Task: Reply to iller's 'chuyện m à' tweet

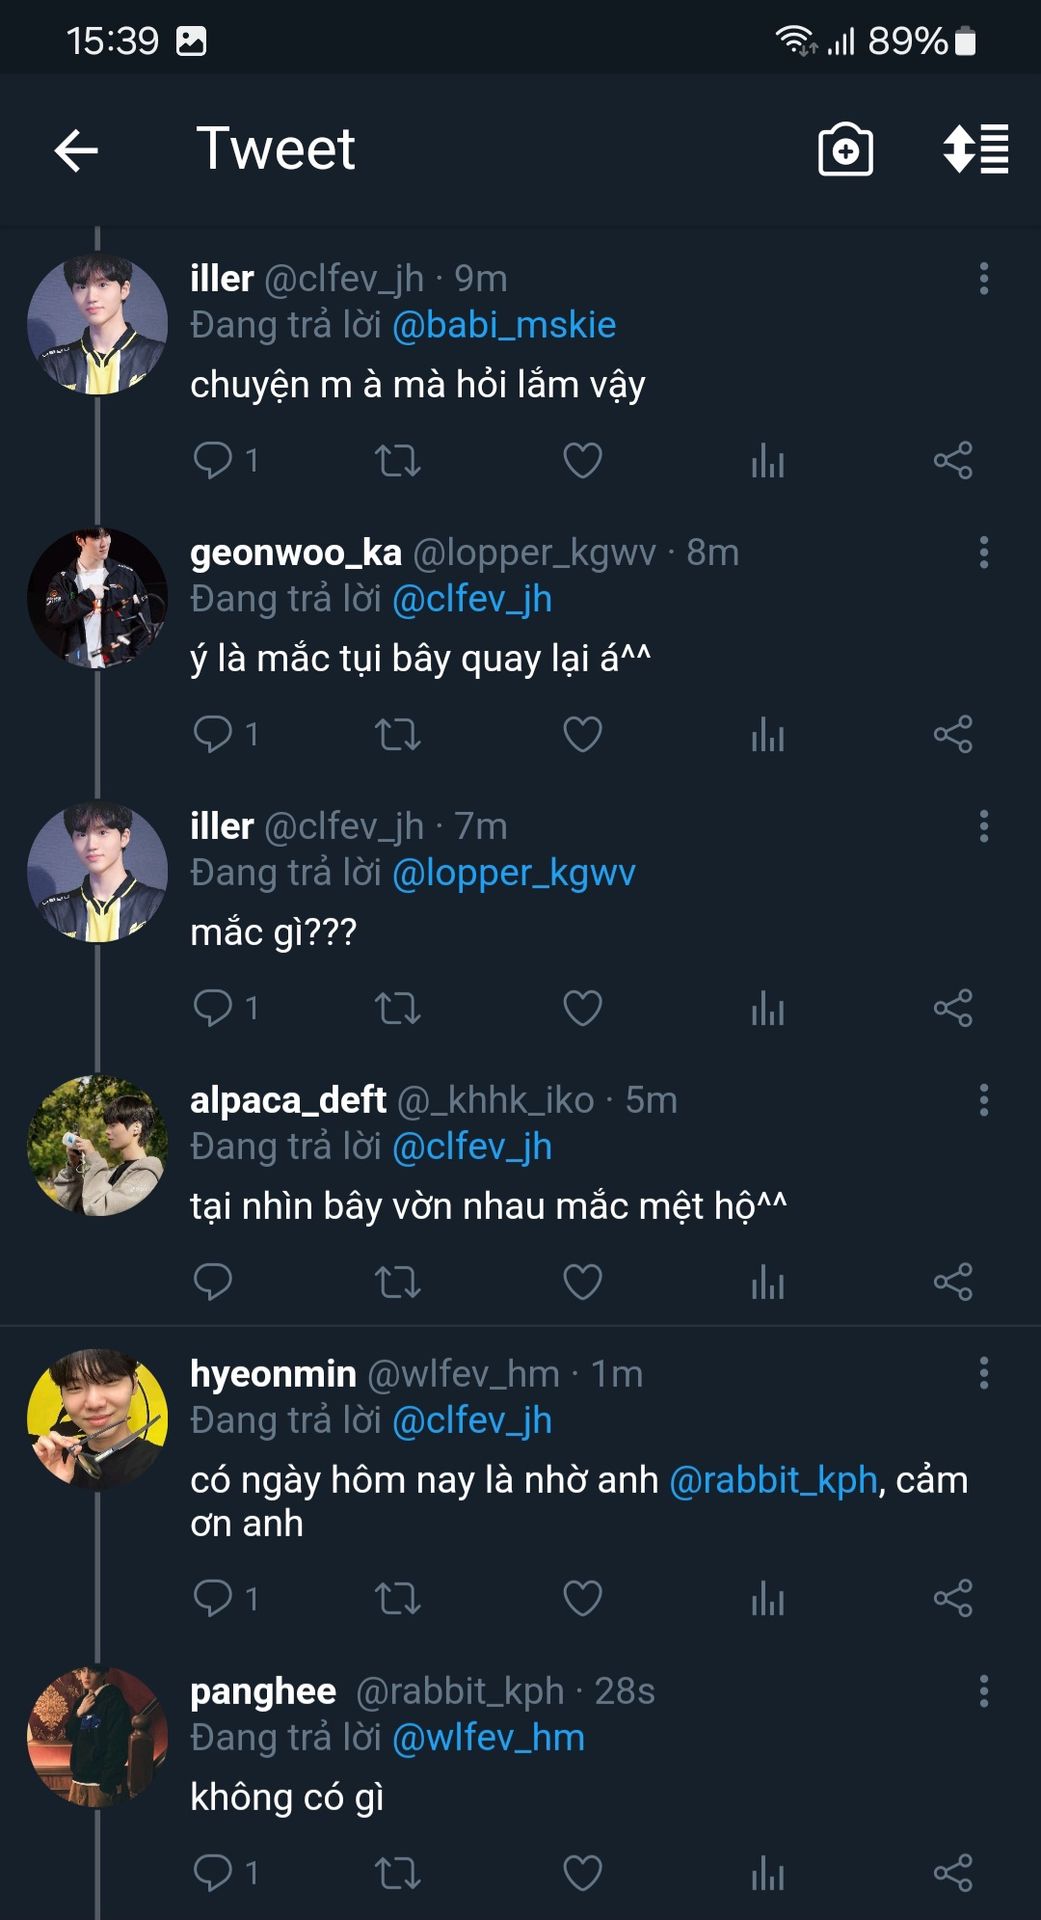Action: pyautogui.click(x=213, y=460)
